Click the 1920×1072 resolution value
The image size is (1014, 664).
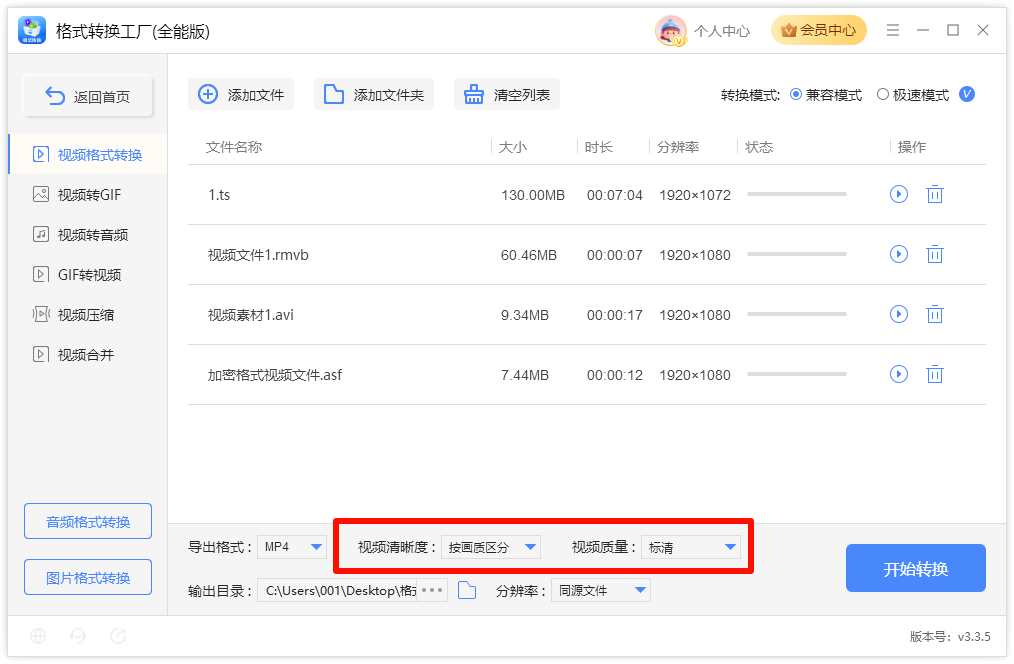click(695, 195)
